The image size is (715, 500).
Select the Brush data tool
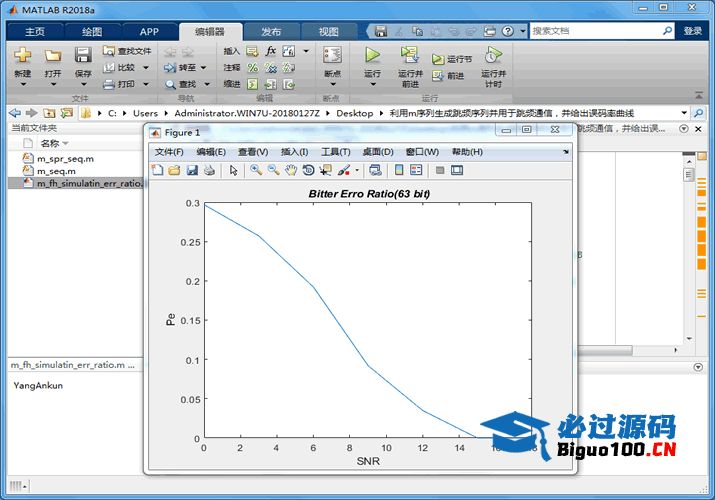coord(344,170)
